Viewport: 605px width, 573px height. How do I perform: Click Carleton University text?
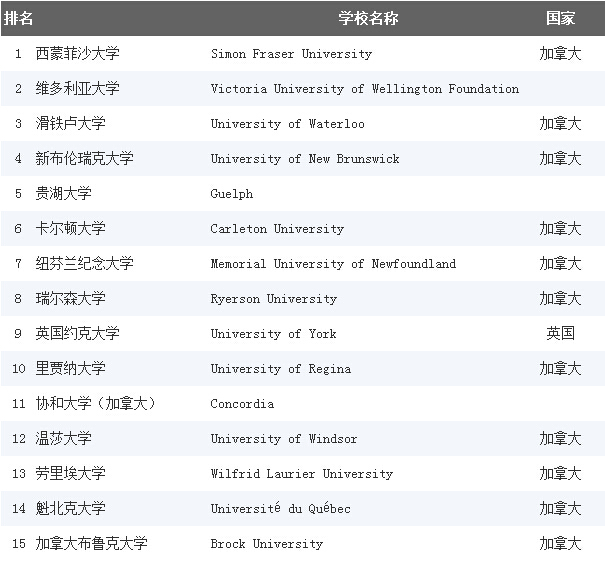click(277, 229)
